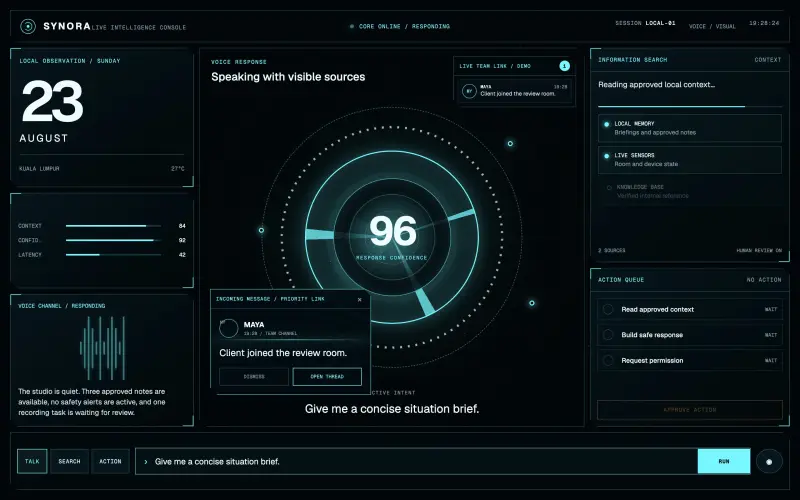
Task: Click the Latency level bar
Action: (x=113, y=255)
